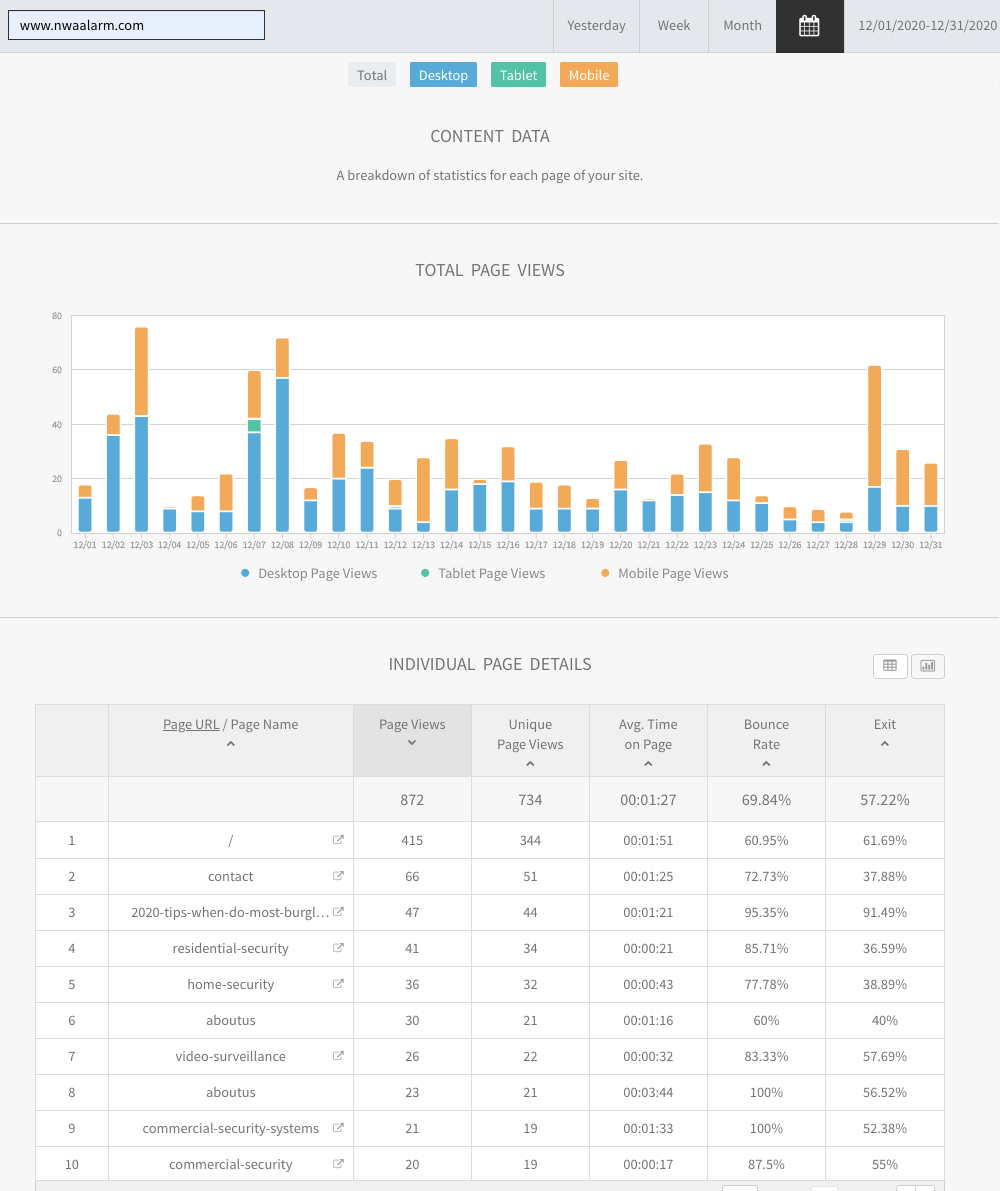Click the homepage page views value 415
The image size is (1000, 1191).
tap(412, 840)
